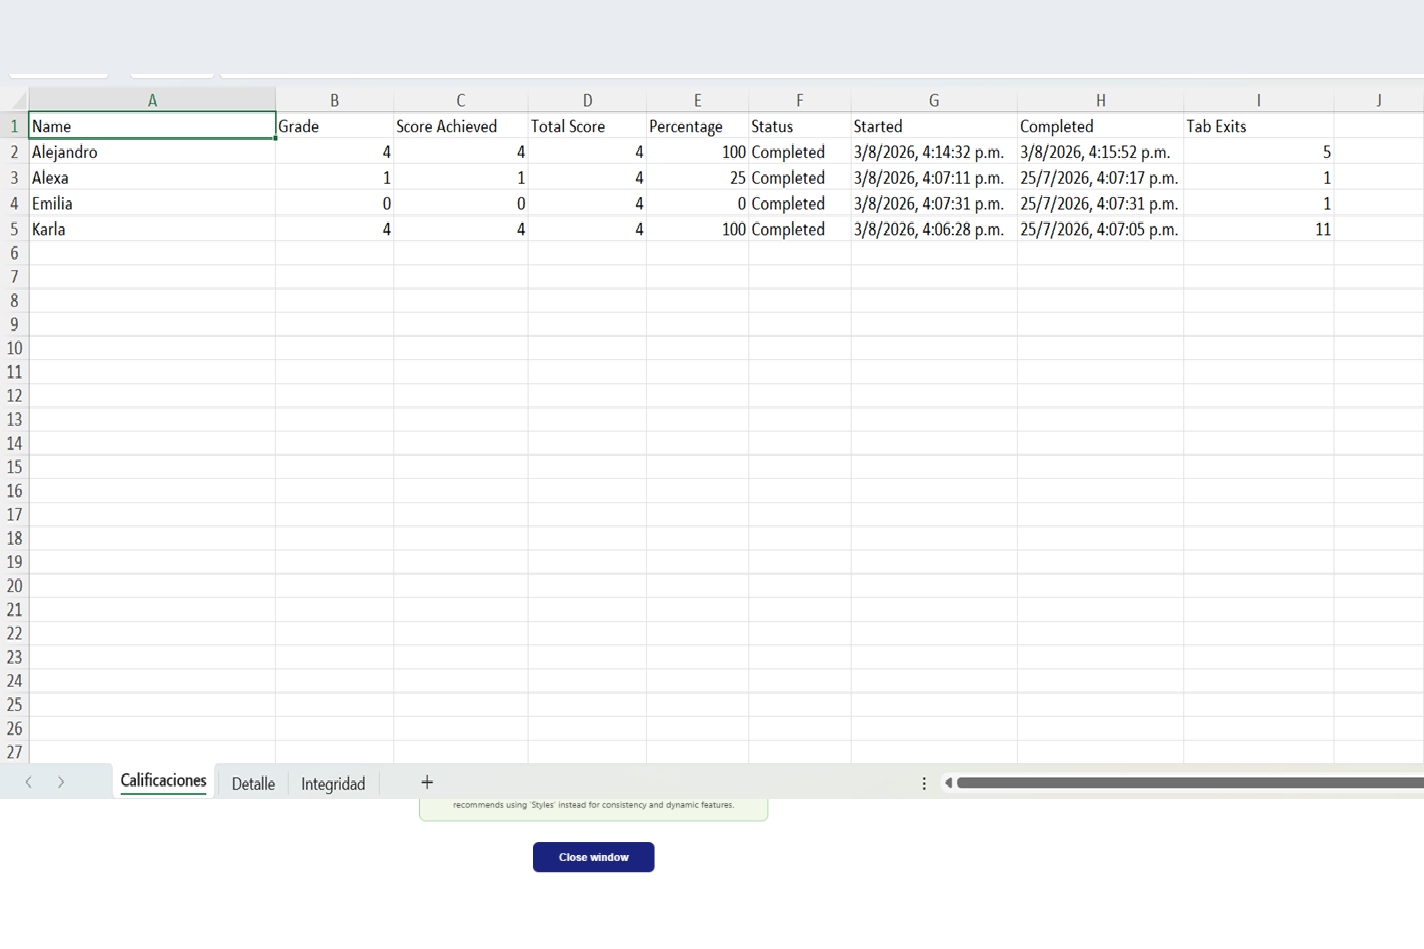Select Alejandro's Tab Exits value 5
The width and height of the screenshot is (1424, 949).
pos(1258,152)
